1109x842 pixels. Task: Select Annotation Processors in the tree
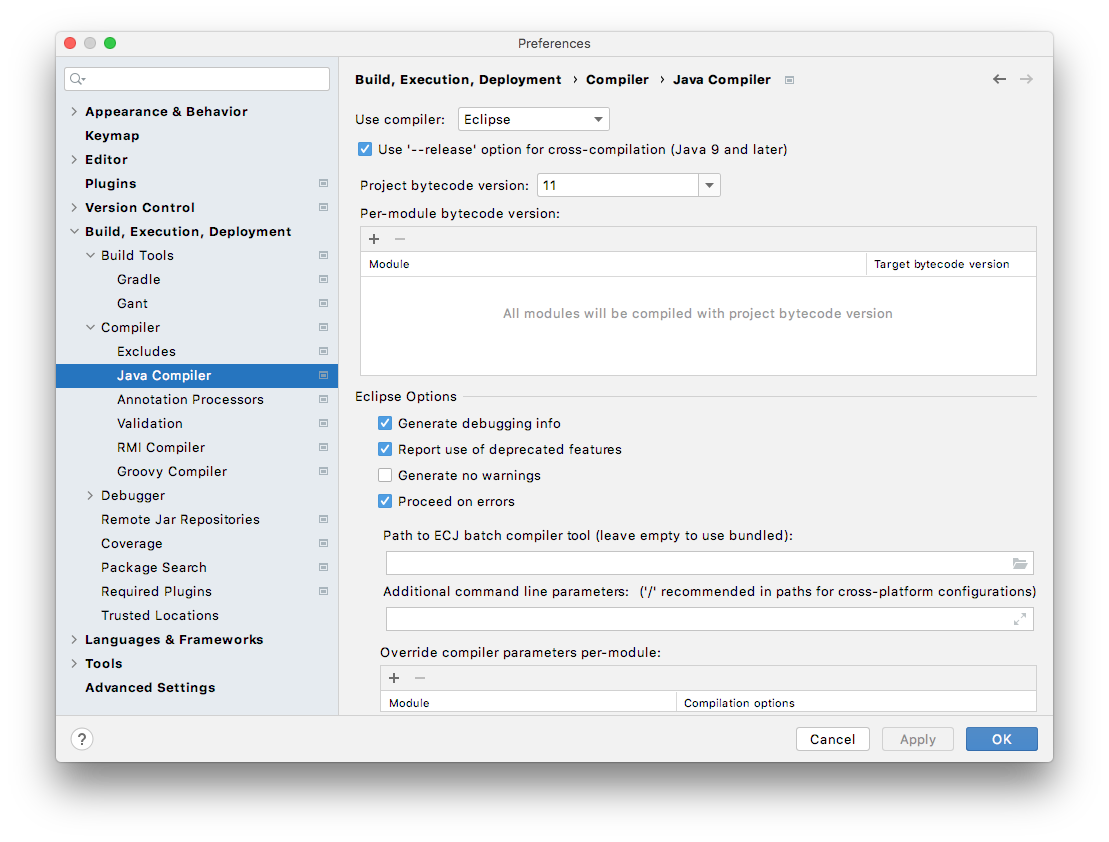click(190, 400)
